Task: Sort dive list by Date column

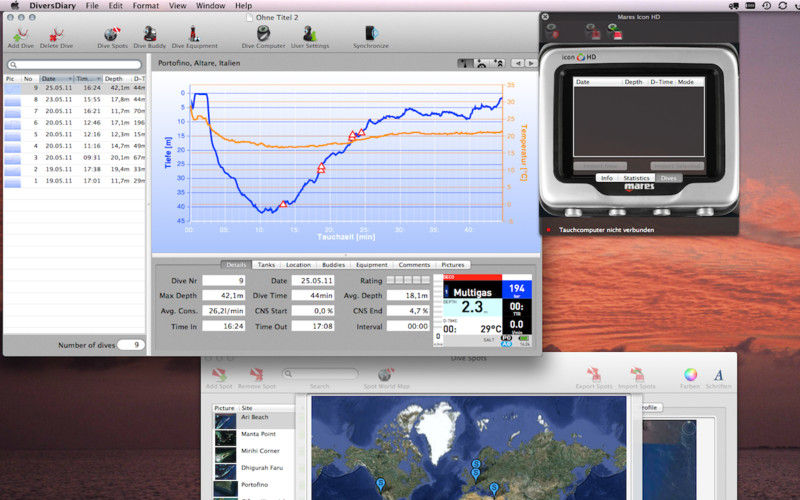Action: pyautogui.click(x=56, y=79)
